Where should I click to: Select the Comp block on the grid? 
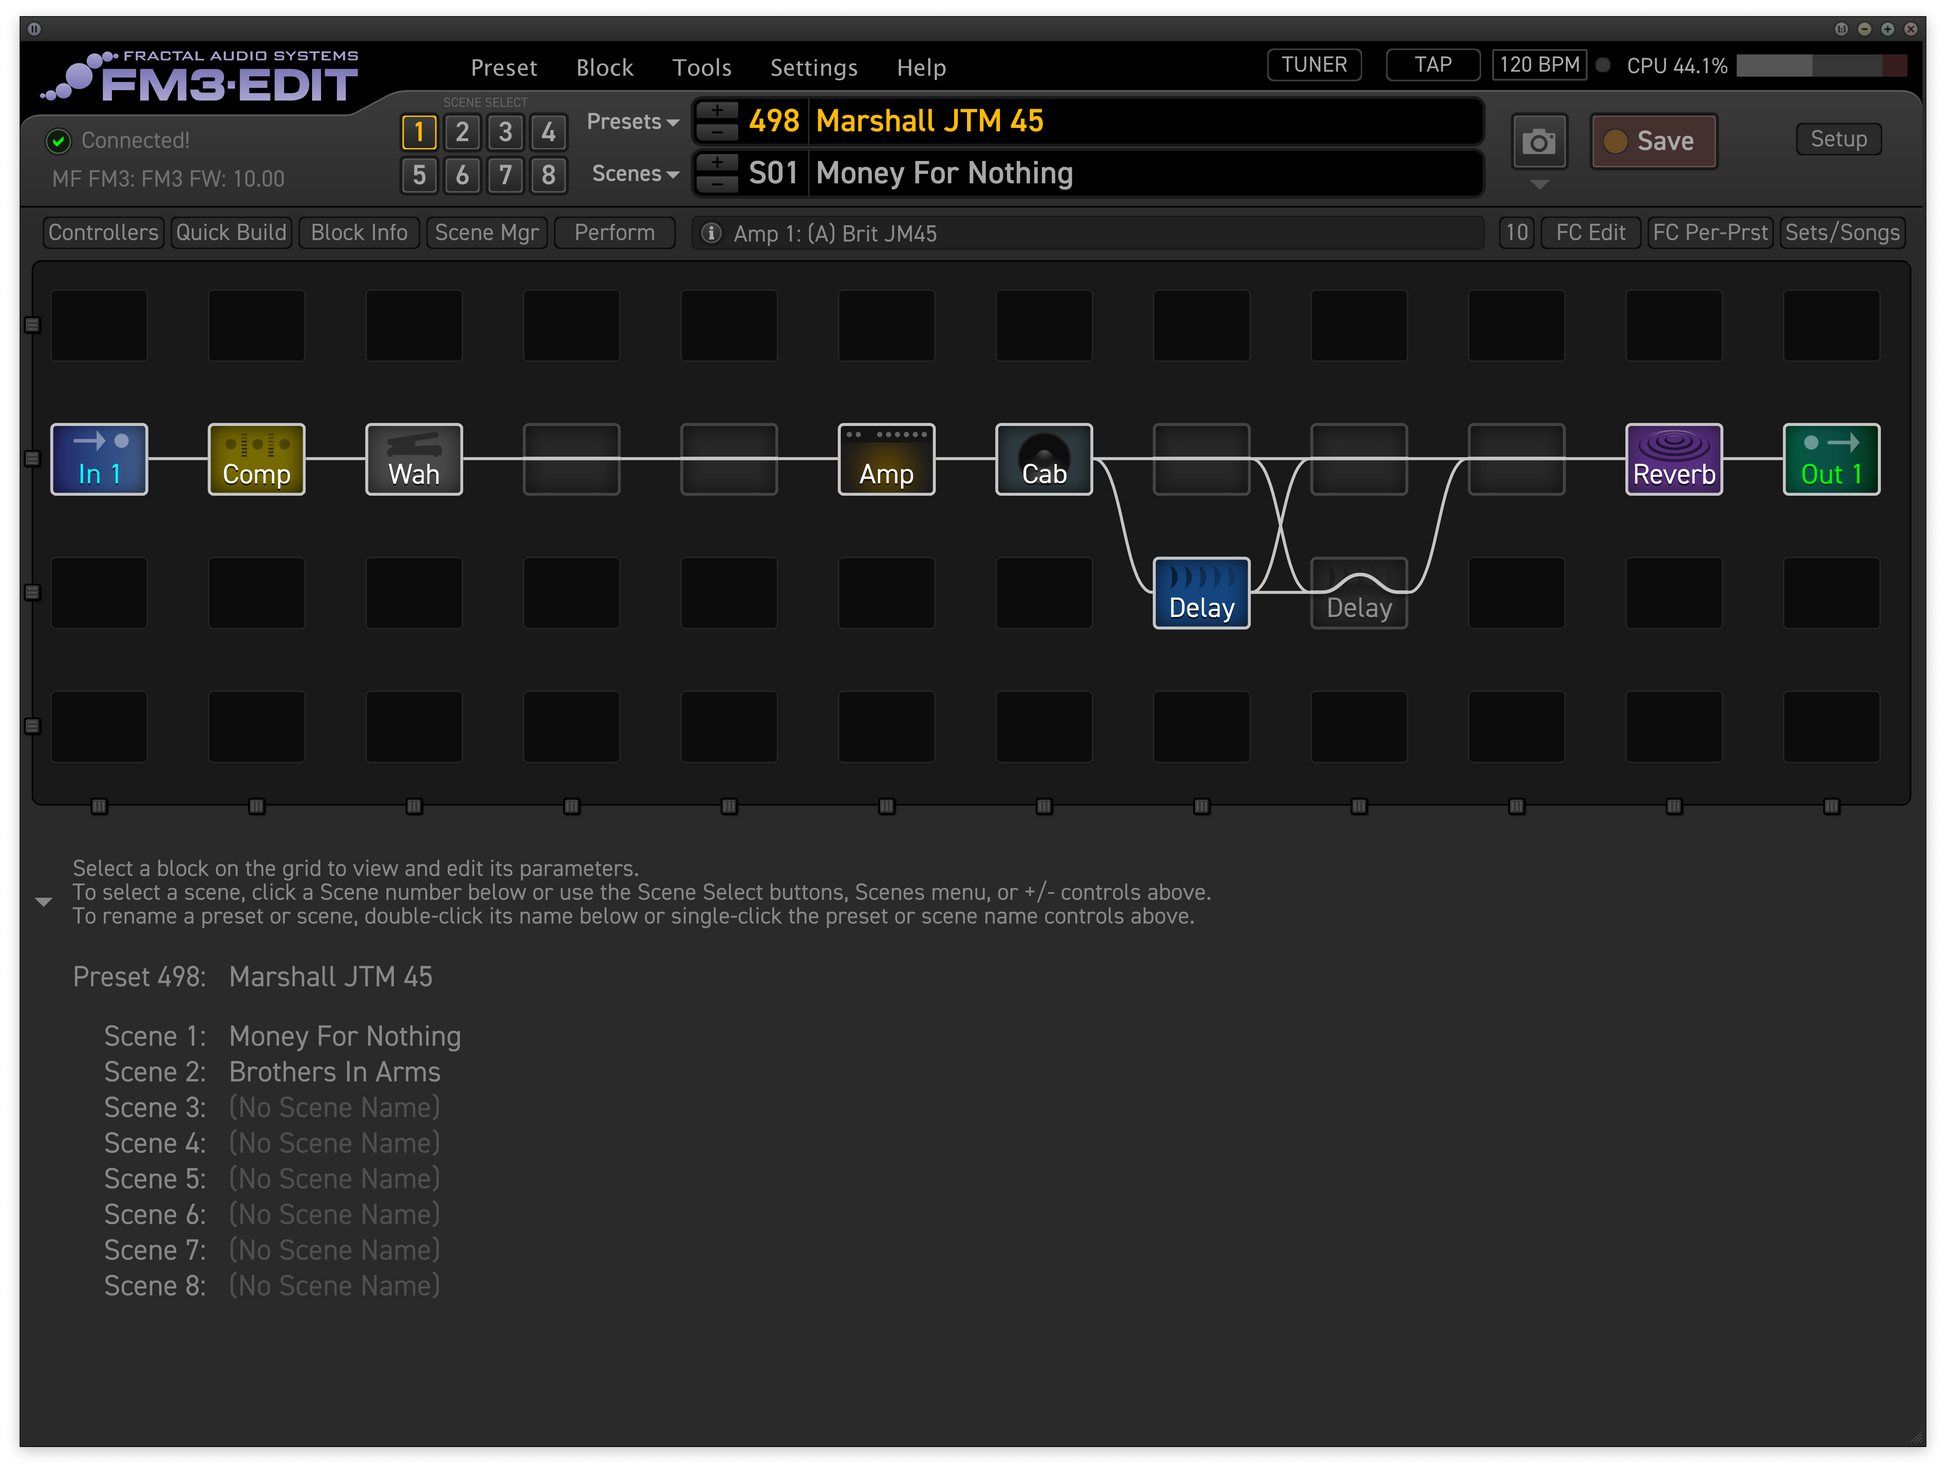256,459
